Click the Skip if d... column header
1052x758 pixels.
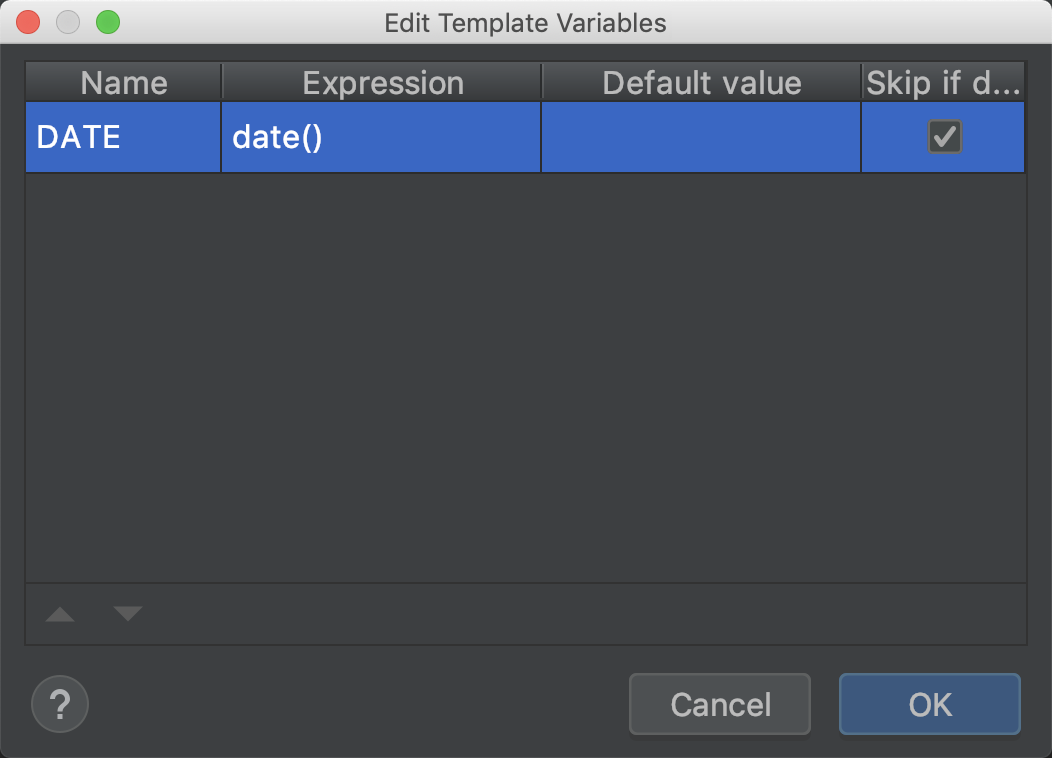[x=943, y=83]
